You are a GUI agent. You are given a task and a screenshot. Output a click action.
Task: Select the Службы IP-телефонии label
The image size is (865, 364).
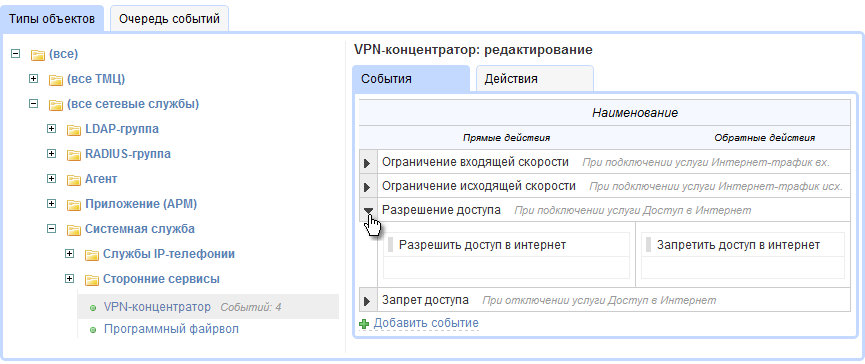169,254
